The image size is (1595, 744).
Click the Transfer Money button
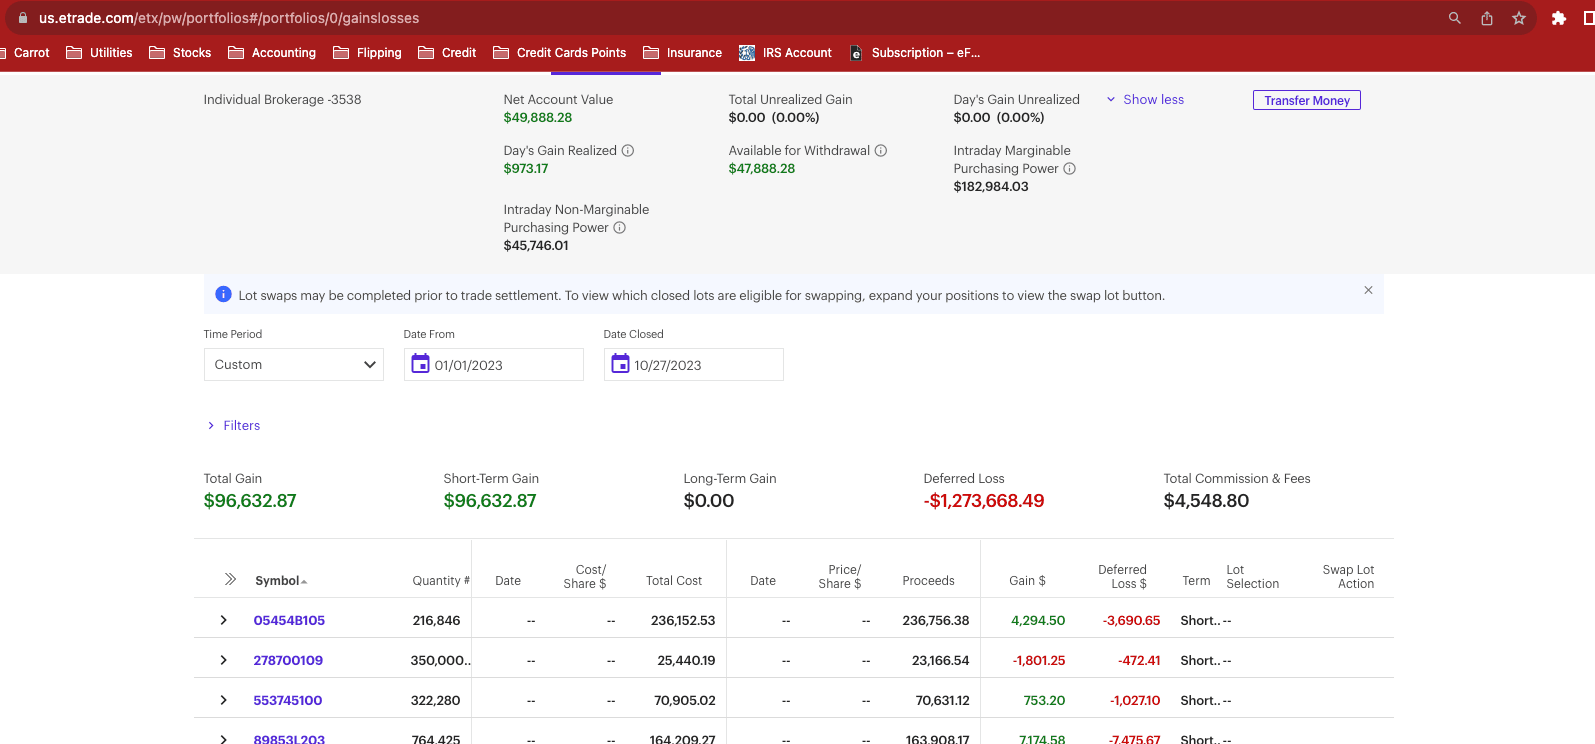click(1306, 100)
